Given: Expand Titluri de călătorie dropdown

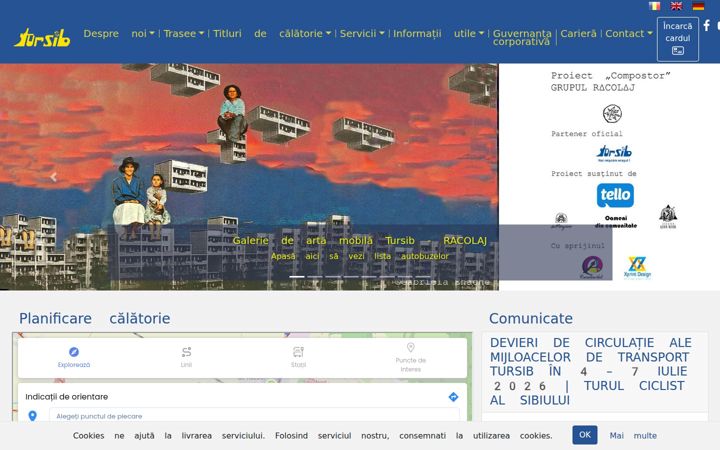Looking at the screenshot, I should 272,34.
